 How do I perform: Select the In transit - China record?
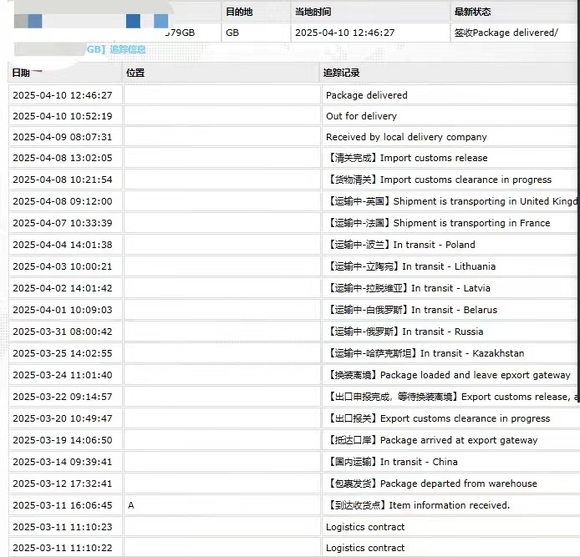point(392,462)
